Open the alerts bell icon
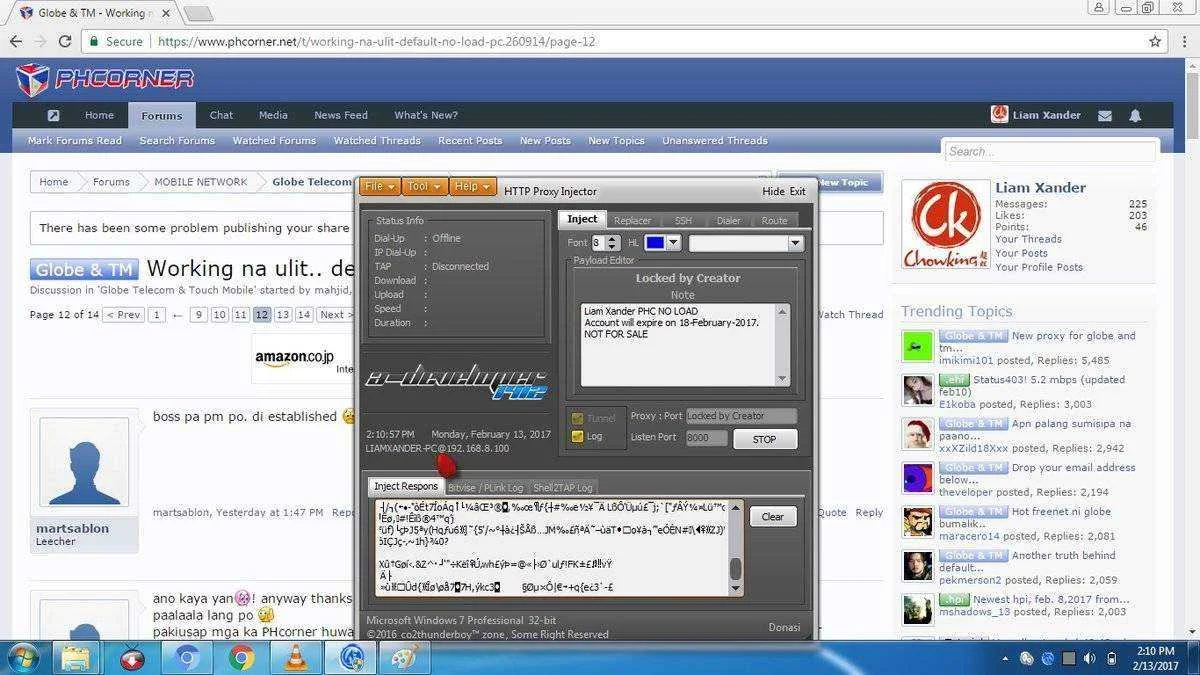1200x675 pixels. point(1135,116)
